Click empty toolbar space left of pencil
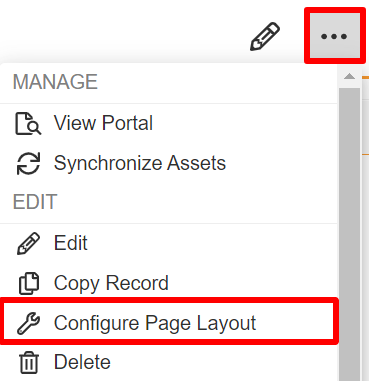The image size is (369, 381). [x=123, y=33]
